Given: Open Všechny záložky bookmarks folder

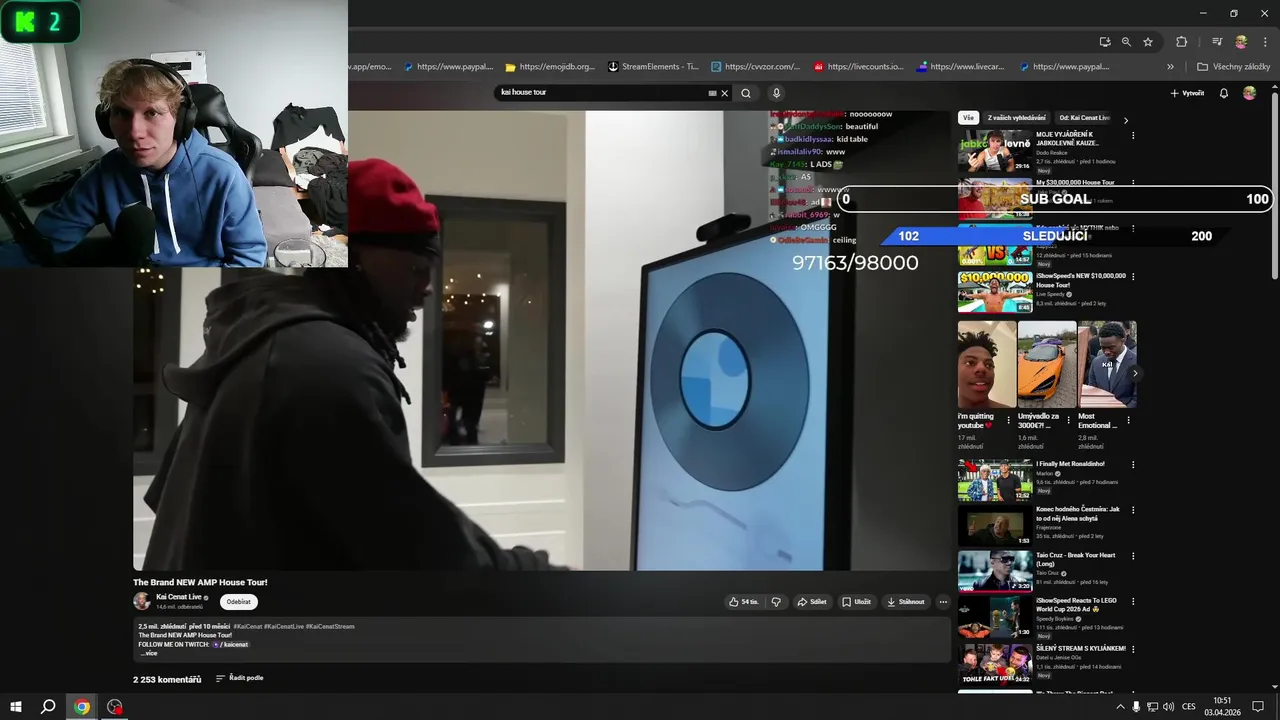Looking at the screenshot, I should pyautogui.click(x=1233, y=67).
